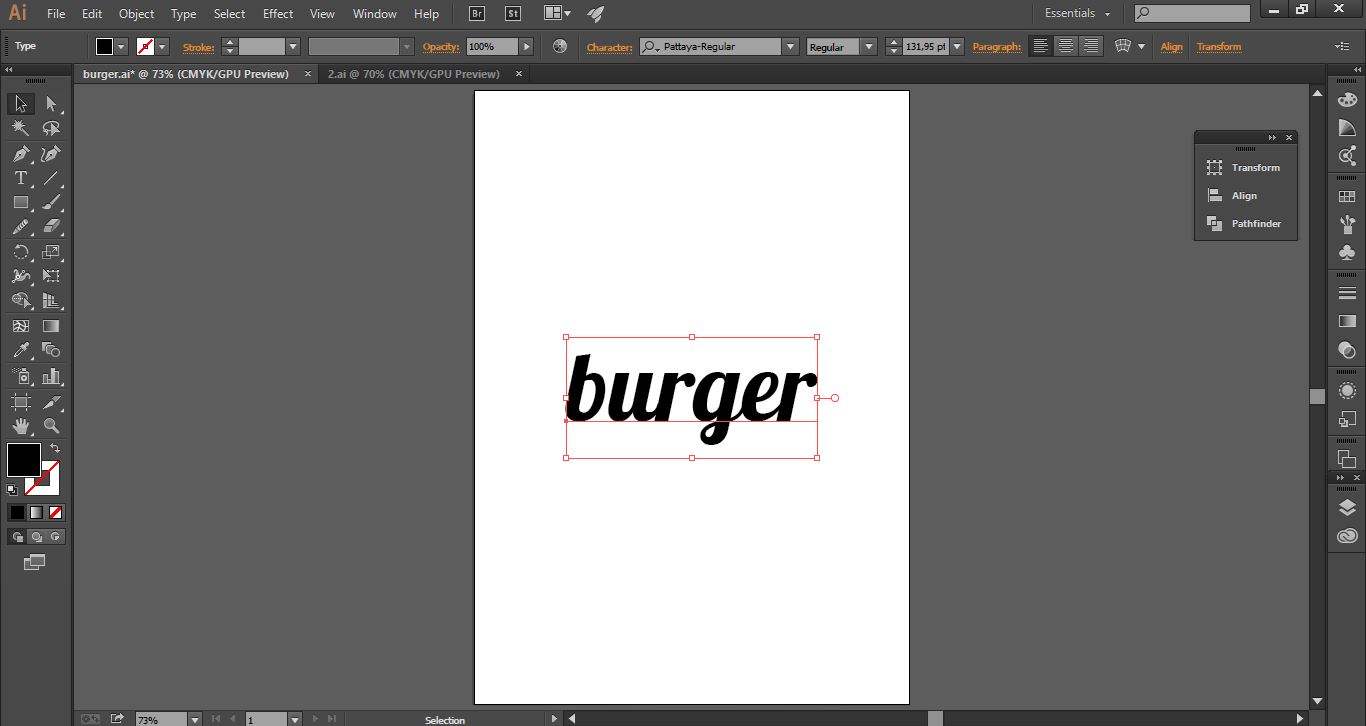Expand the zoom level dropdown at bottom
1366x726 pixels.
[194, 719]
